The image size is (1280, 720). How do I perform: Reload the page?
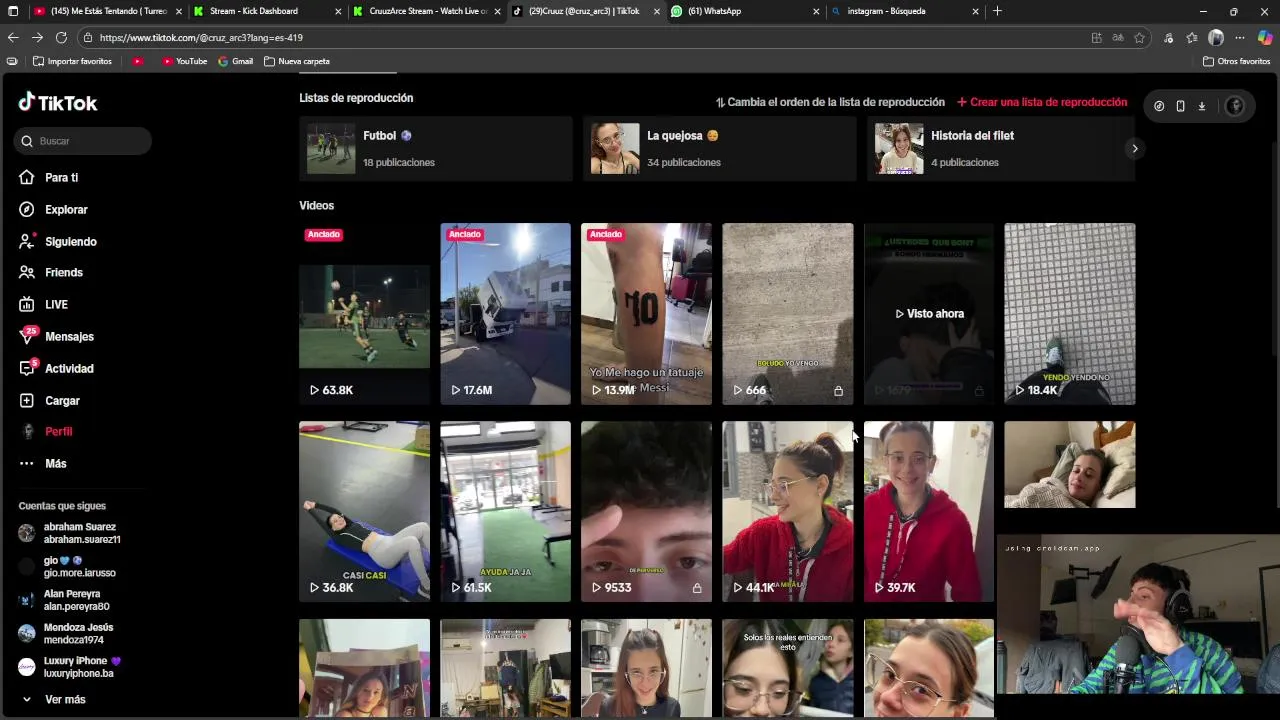(x=61, y=37)
